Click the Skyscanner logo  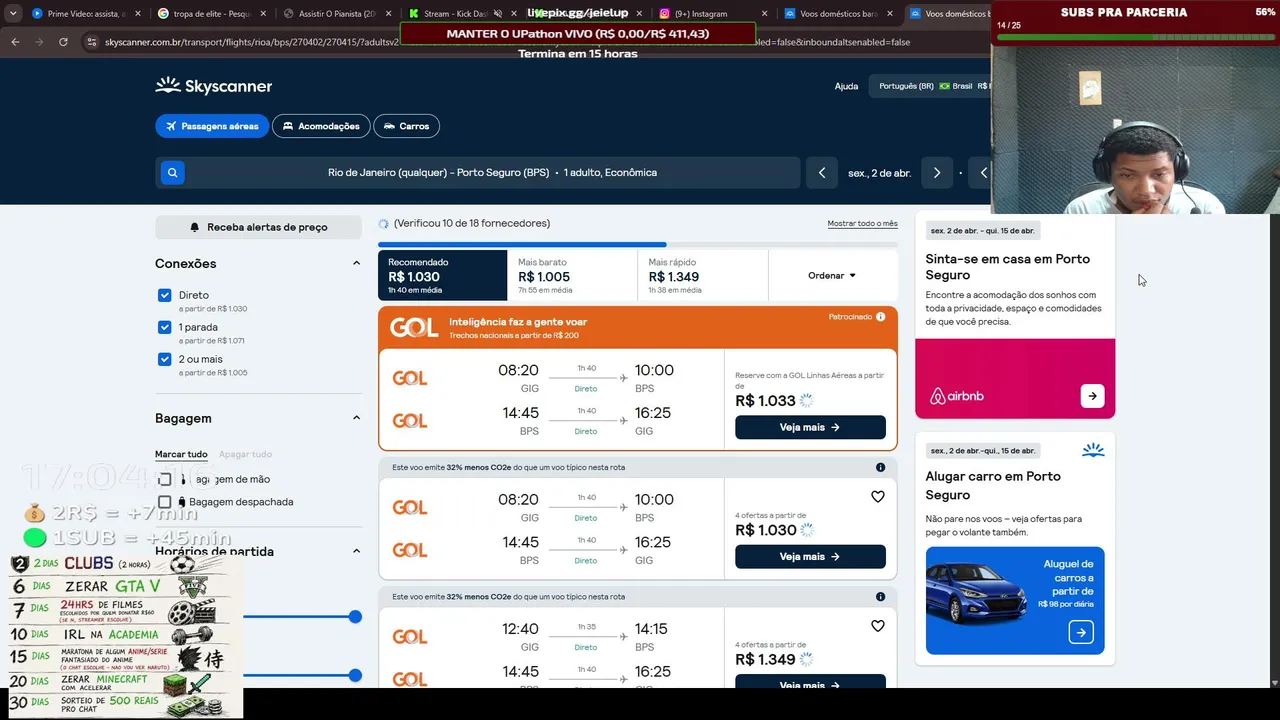(214, 86)
